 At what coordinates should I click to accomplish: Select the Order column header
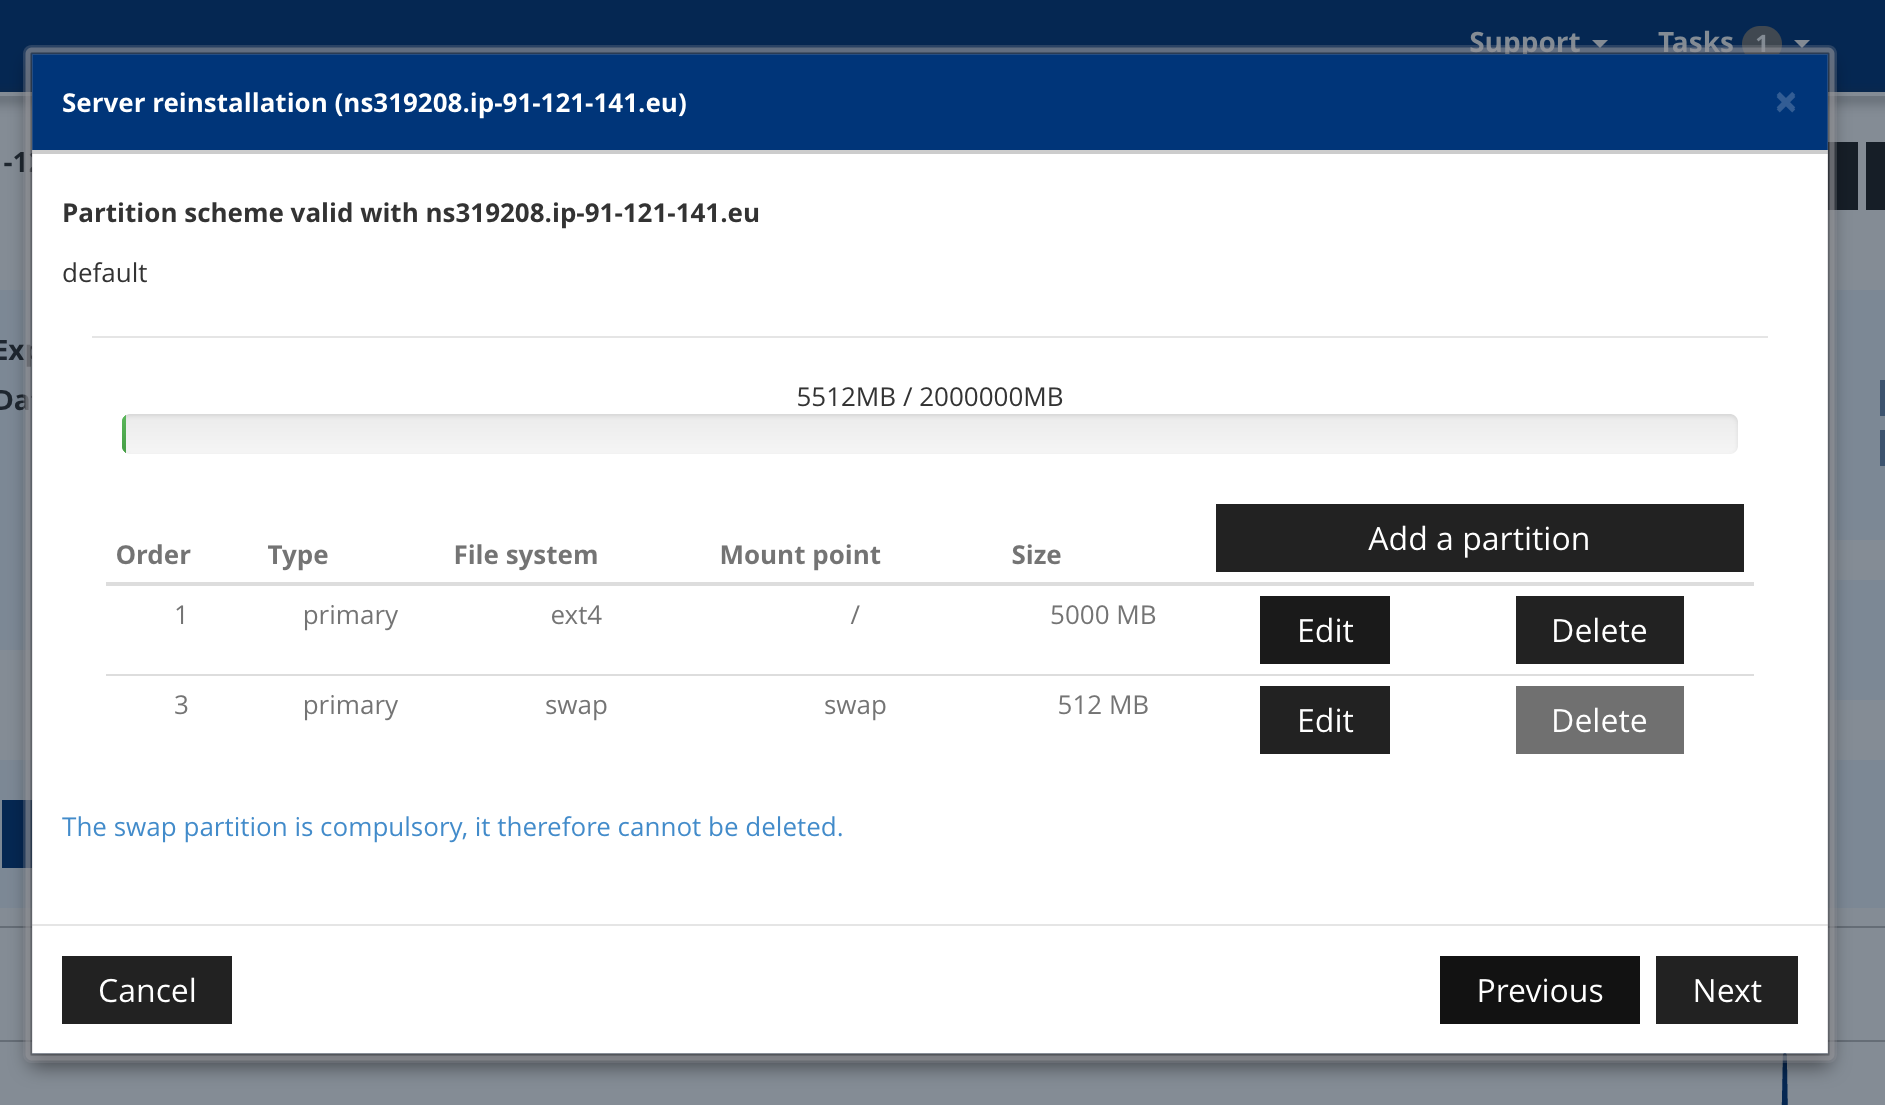click(153, 555)
